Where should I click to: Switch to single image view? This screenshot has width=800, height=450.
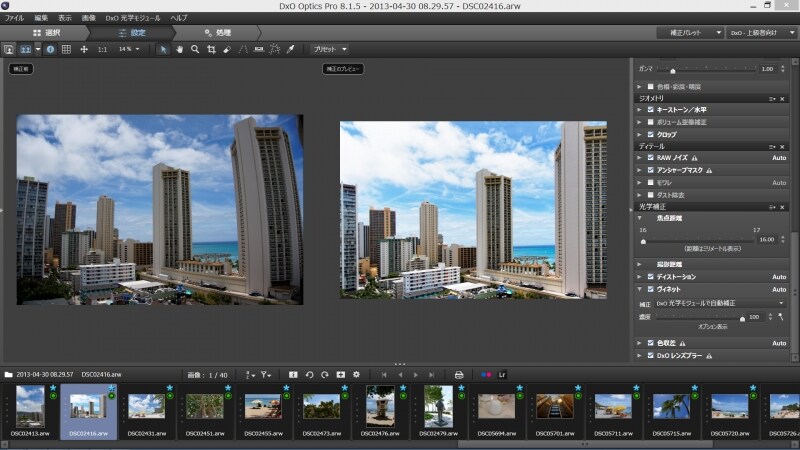coord(9,49)
